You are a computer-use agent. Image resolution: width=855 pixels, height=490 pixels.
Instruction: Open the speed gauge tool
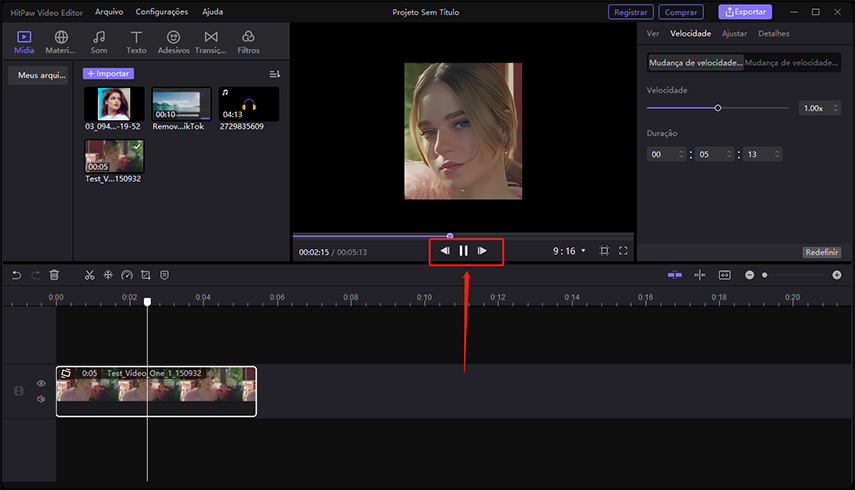[x=127, y=275]
